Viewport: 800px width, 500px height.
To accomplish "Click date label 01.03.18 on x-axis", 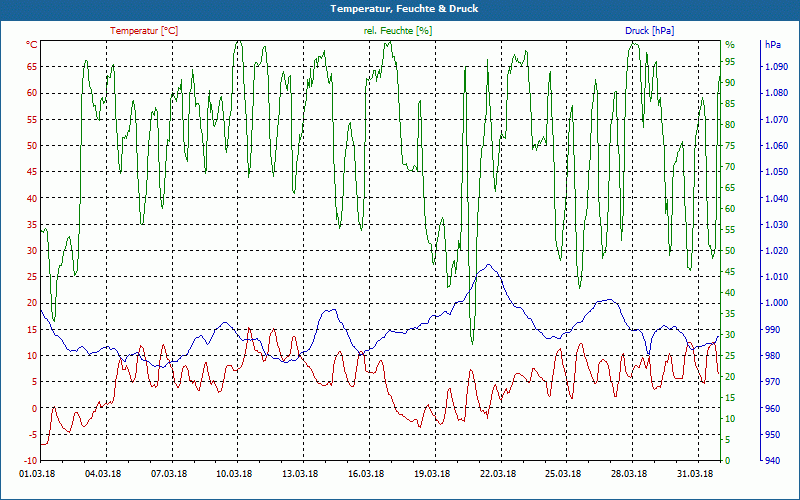I will click(x=37, y=473).
